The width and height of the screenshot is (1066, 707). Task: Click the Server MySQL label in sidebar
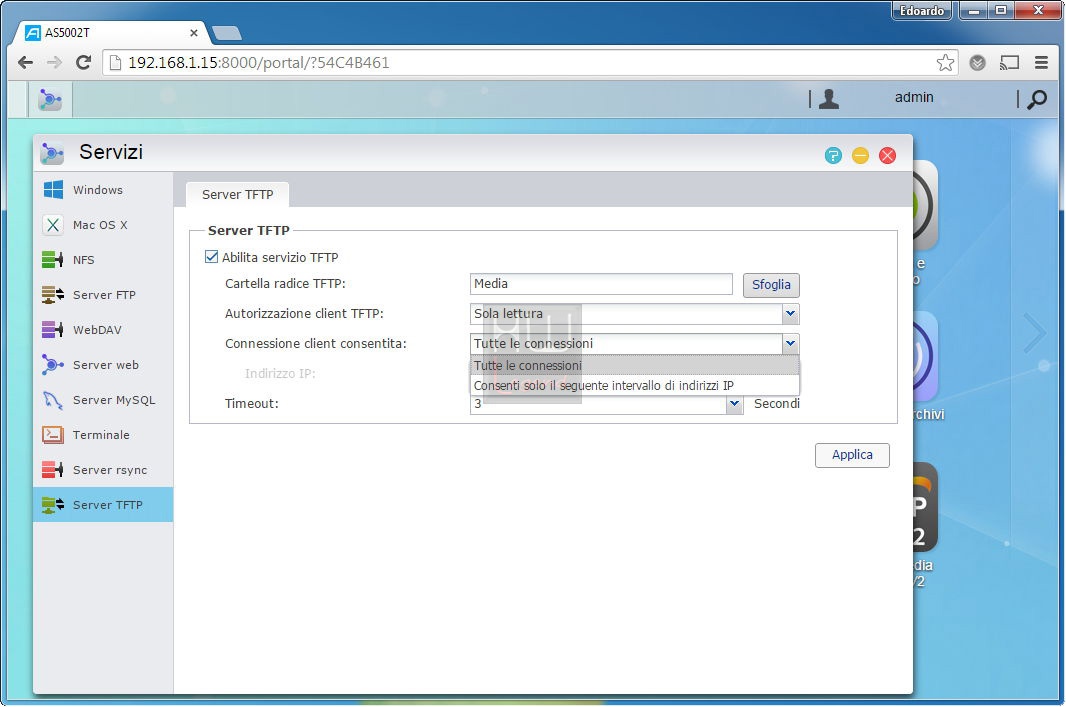[114, 400]
